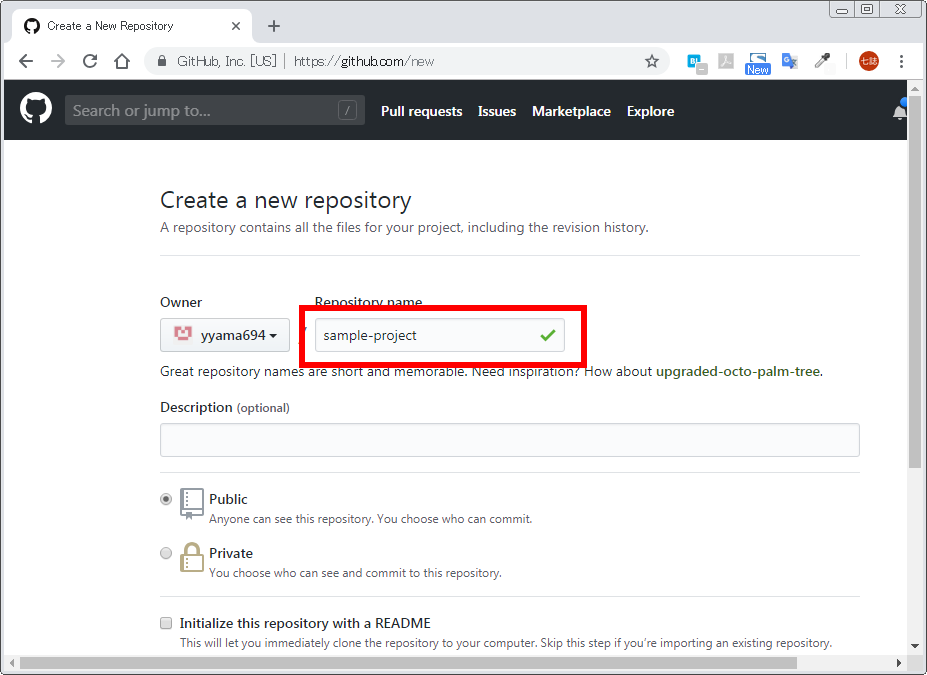927x675 pixels.
Task: Open Marketplace in the GitHub header
Action: coord(571,111)
